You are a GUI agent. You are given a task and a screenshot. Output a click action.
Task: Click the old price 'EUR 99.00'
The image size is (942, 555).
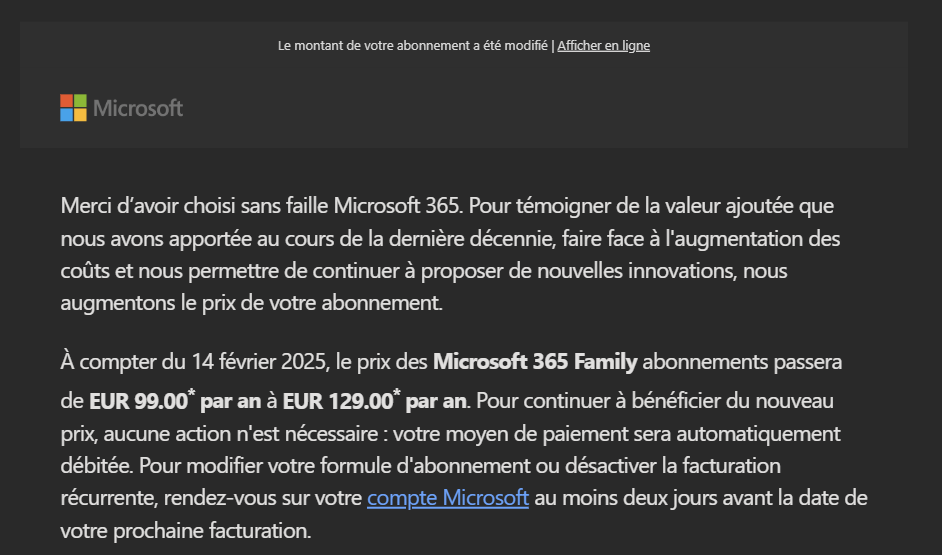(x=138, y=402)
